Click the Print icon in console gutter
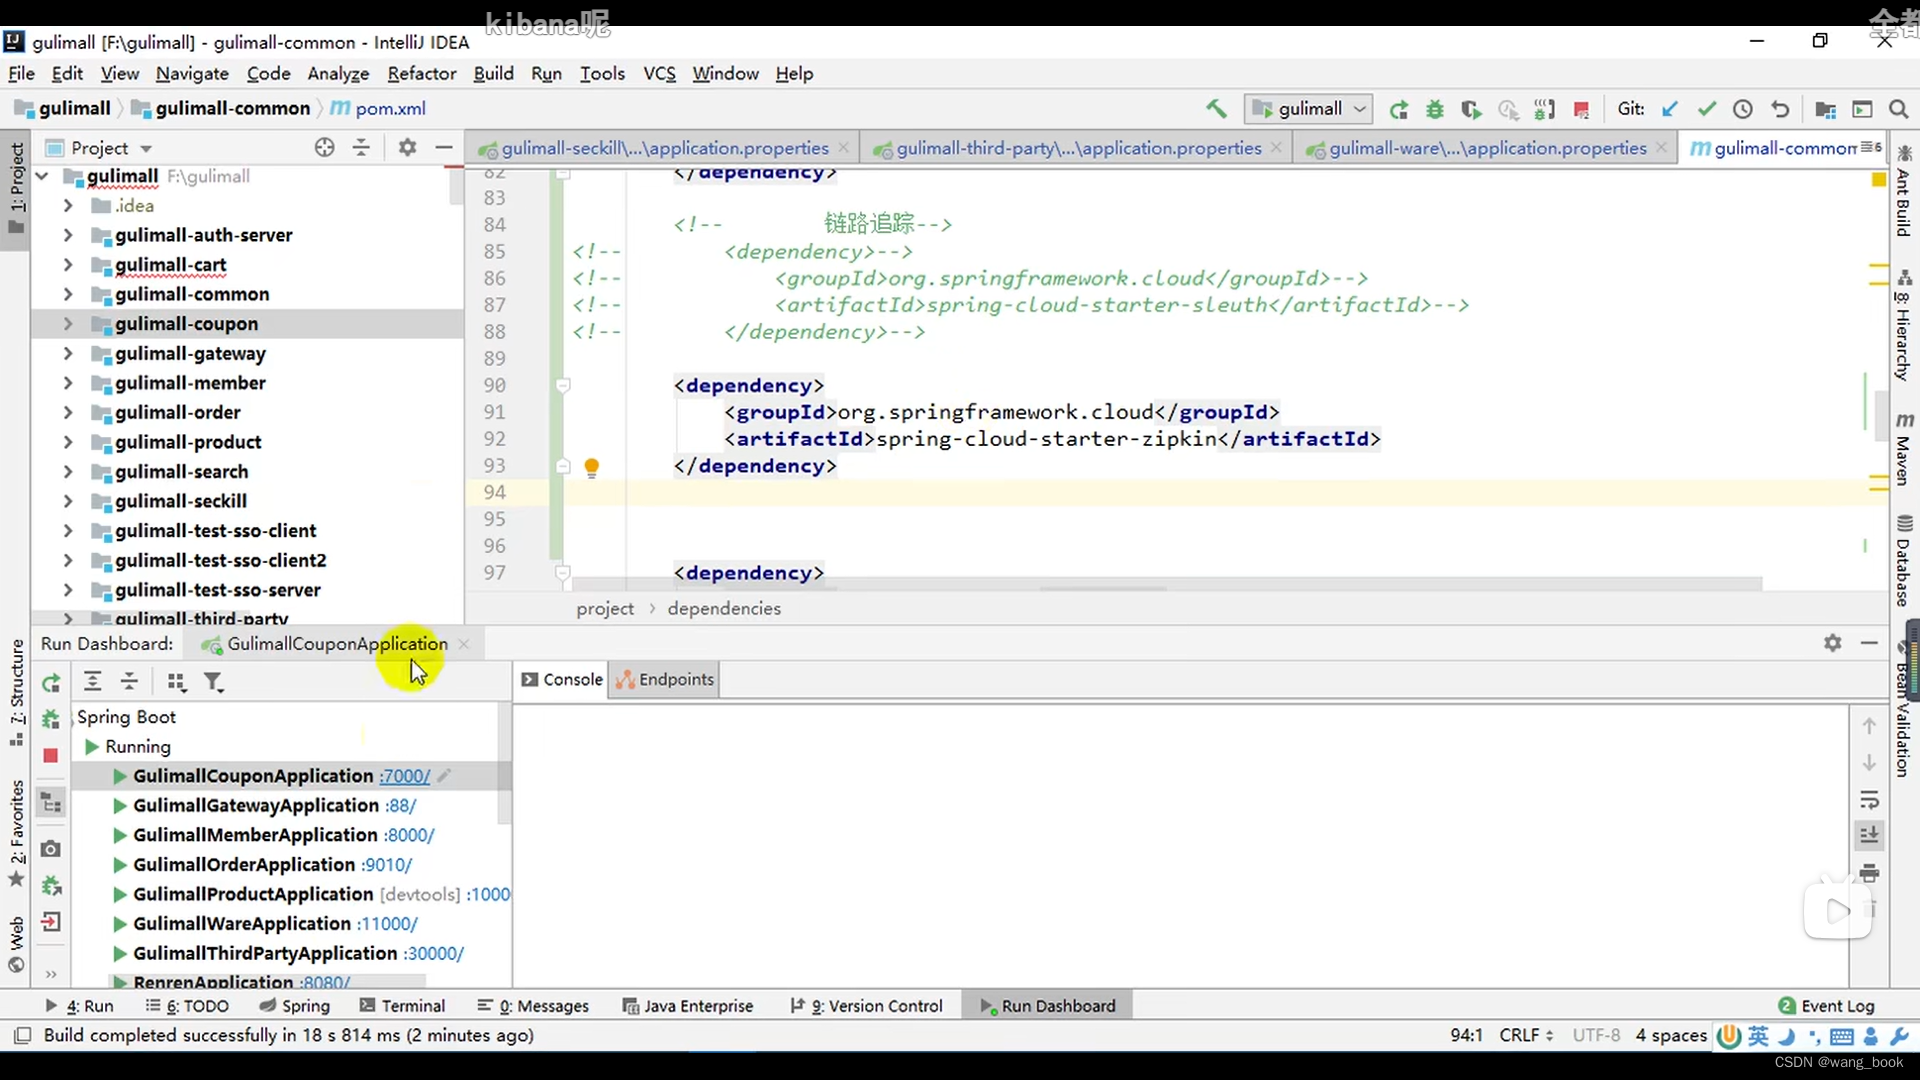Image resolution: width=1920 pixels, height=1080 pixels. pyautogui.click(x=1869, y=873)
